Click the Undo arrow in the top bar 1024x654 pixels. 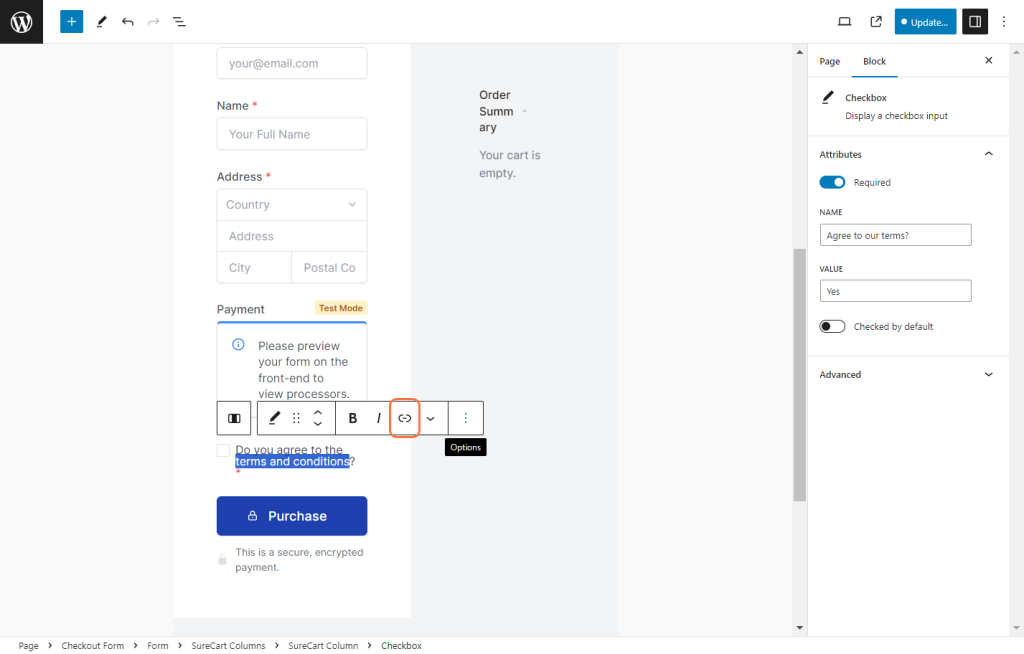tap(127, 21)
